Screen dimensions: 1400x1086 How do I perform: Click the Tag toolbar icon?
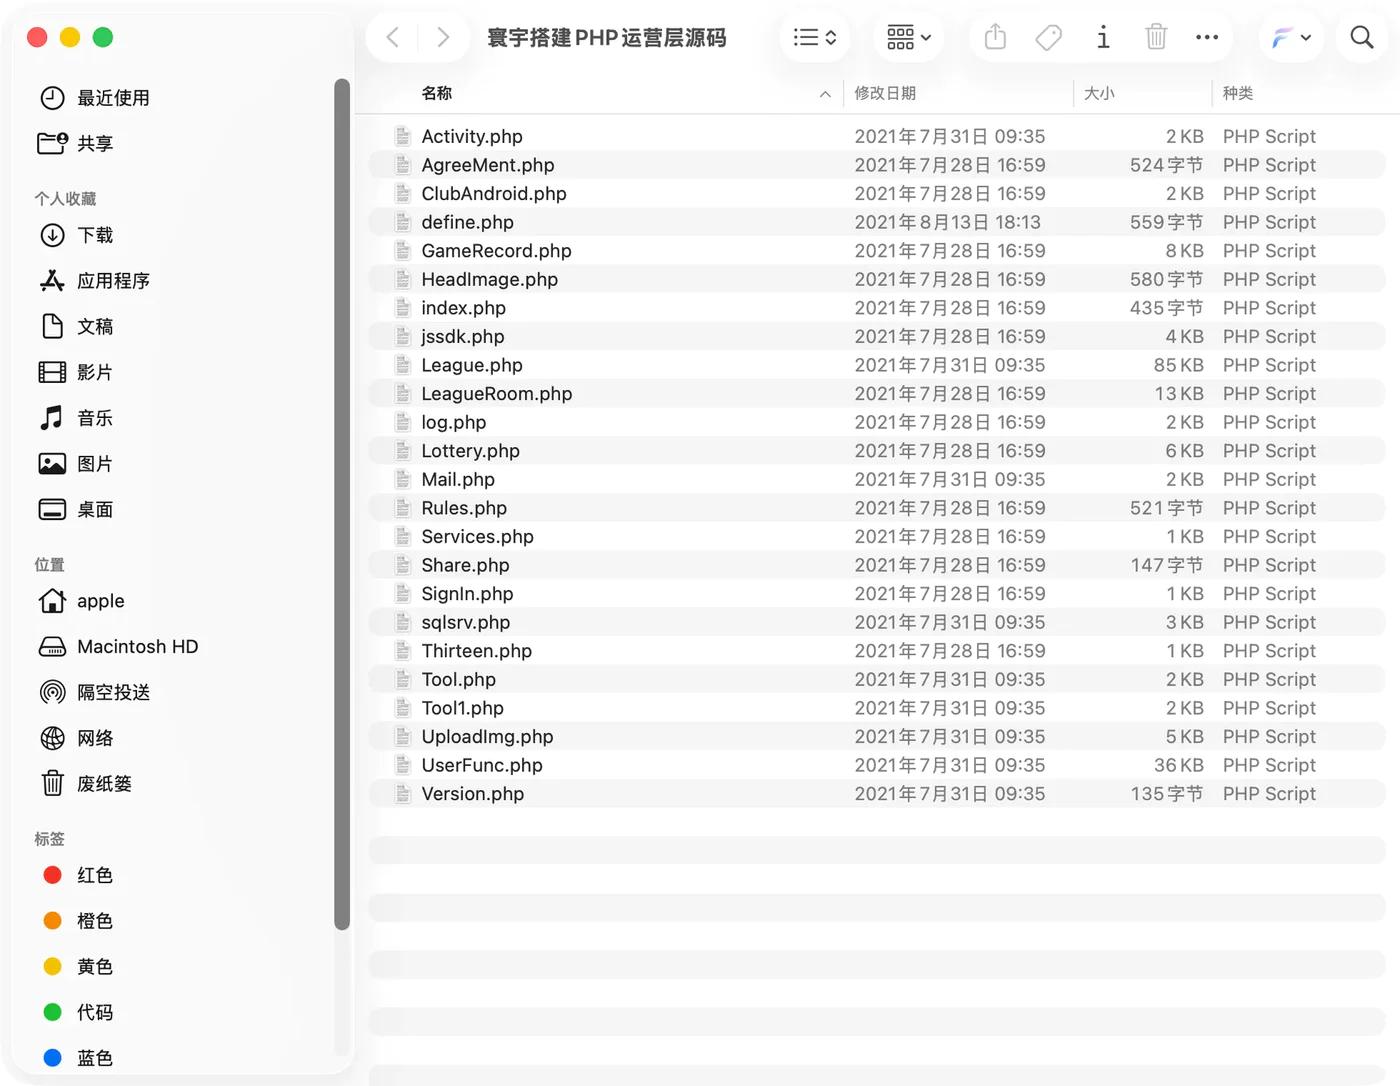tap(1048, 38)
